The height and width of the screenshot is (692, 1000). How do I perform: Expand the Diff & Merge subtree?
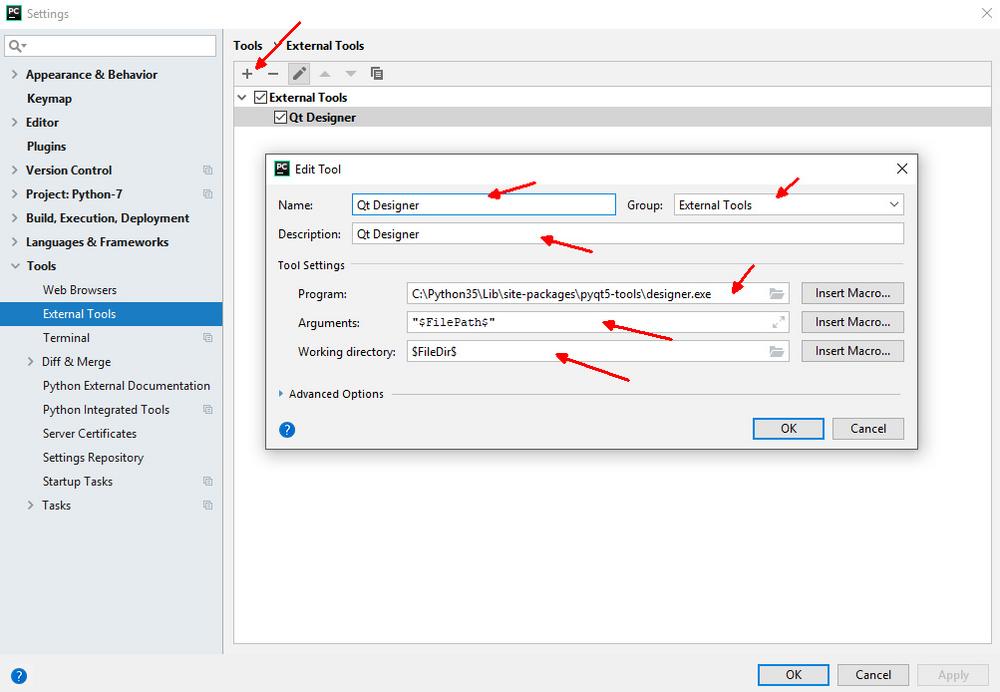31,362
